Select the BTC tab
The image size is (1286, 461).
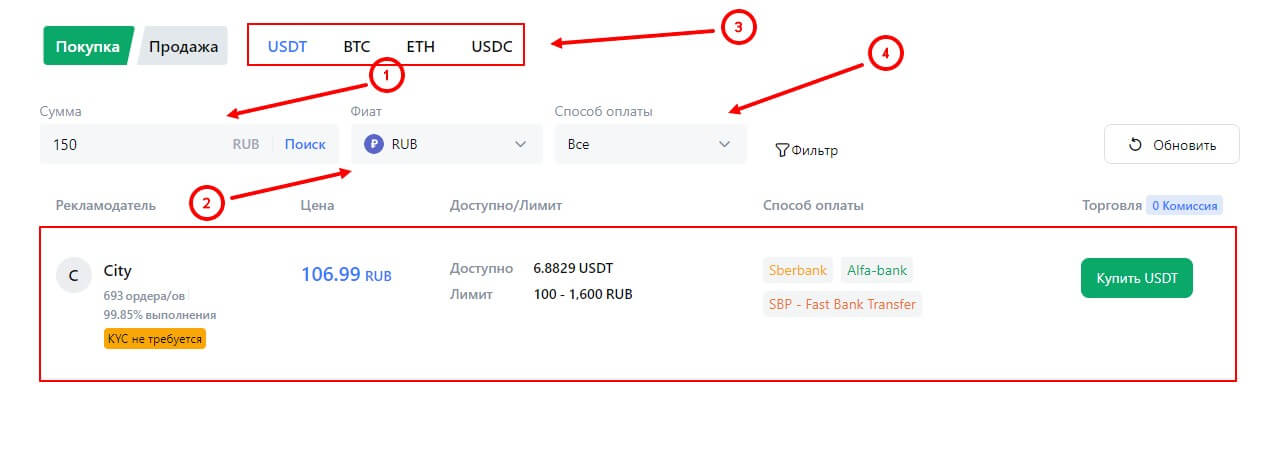pos(356,46)
